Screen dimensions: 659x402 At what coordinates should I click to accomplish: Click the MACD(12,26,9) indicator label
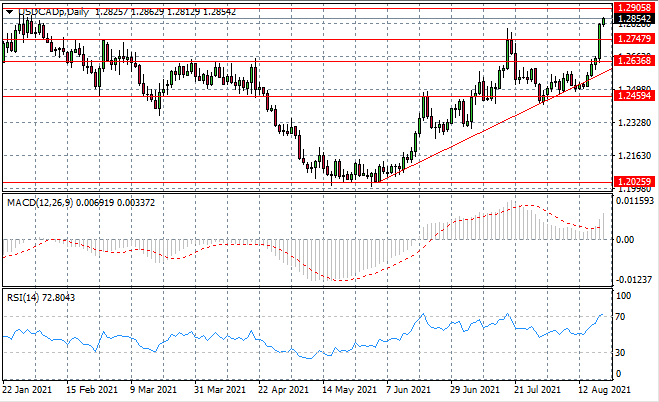coord(39,203)
